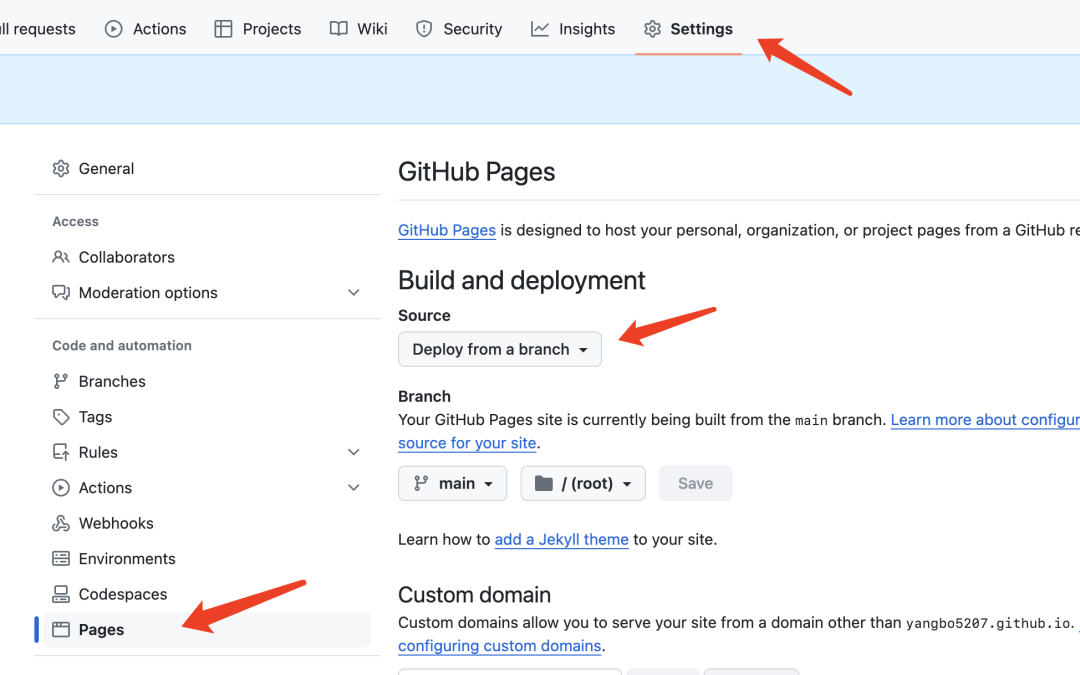
Task: Open the Projects tab
Action: 258,29
